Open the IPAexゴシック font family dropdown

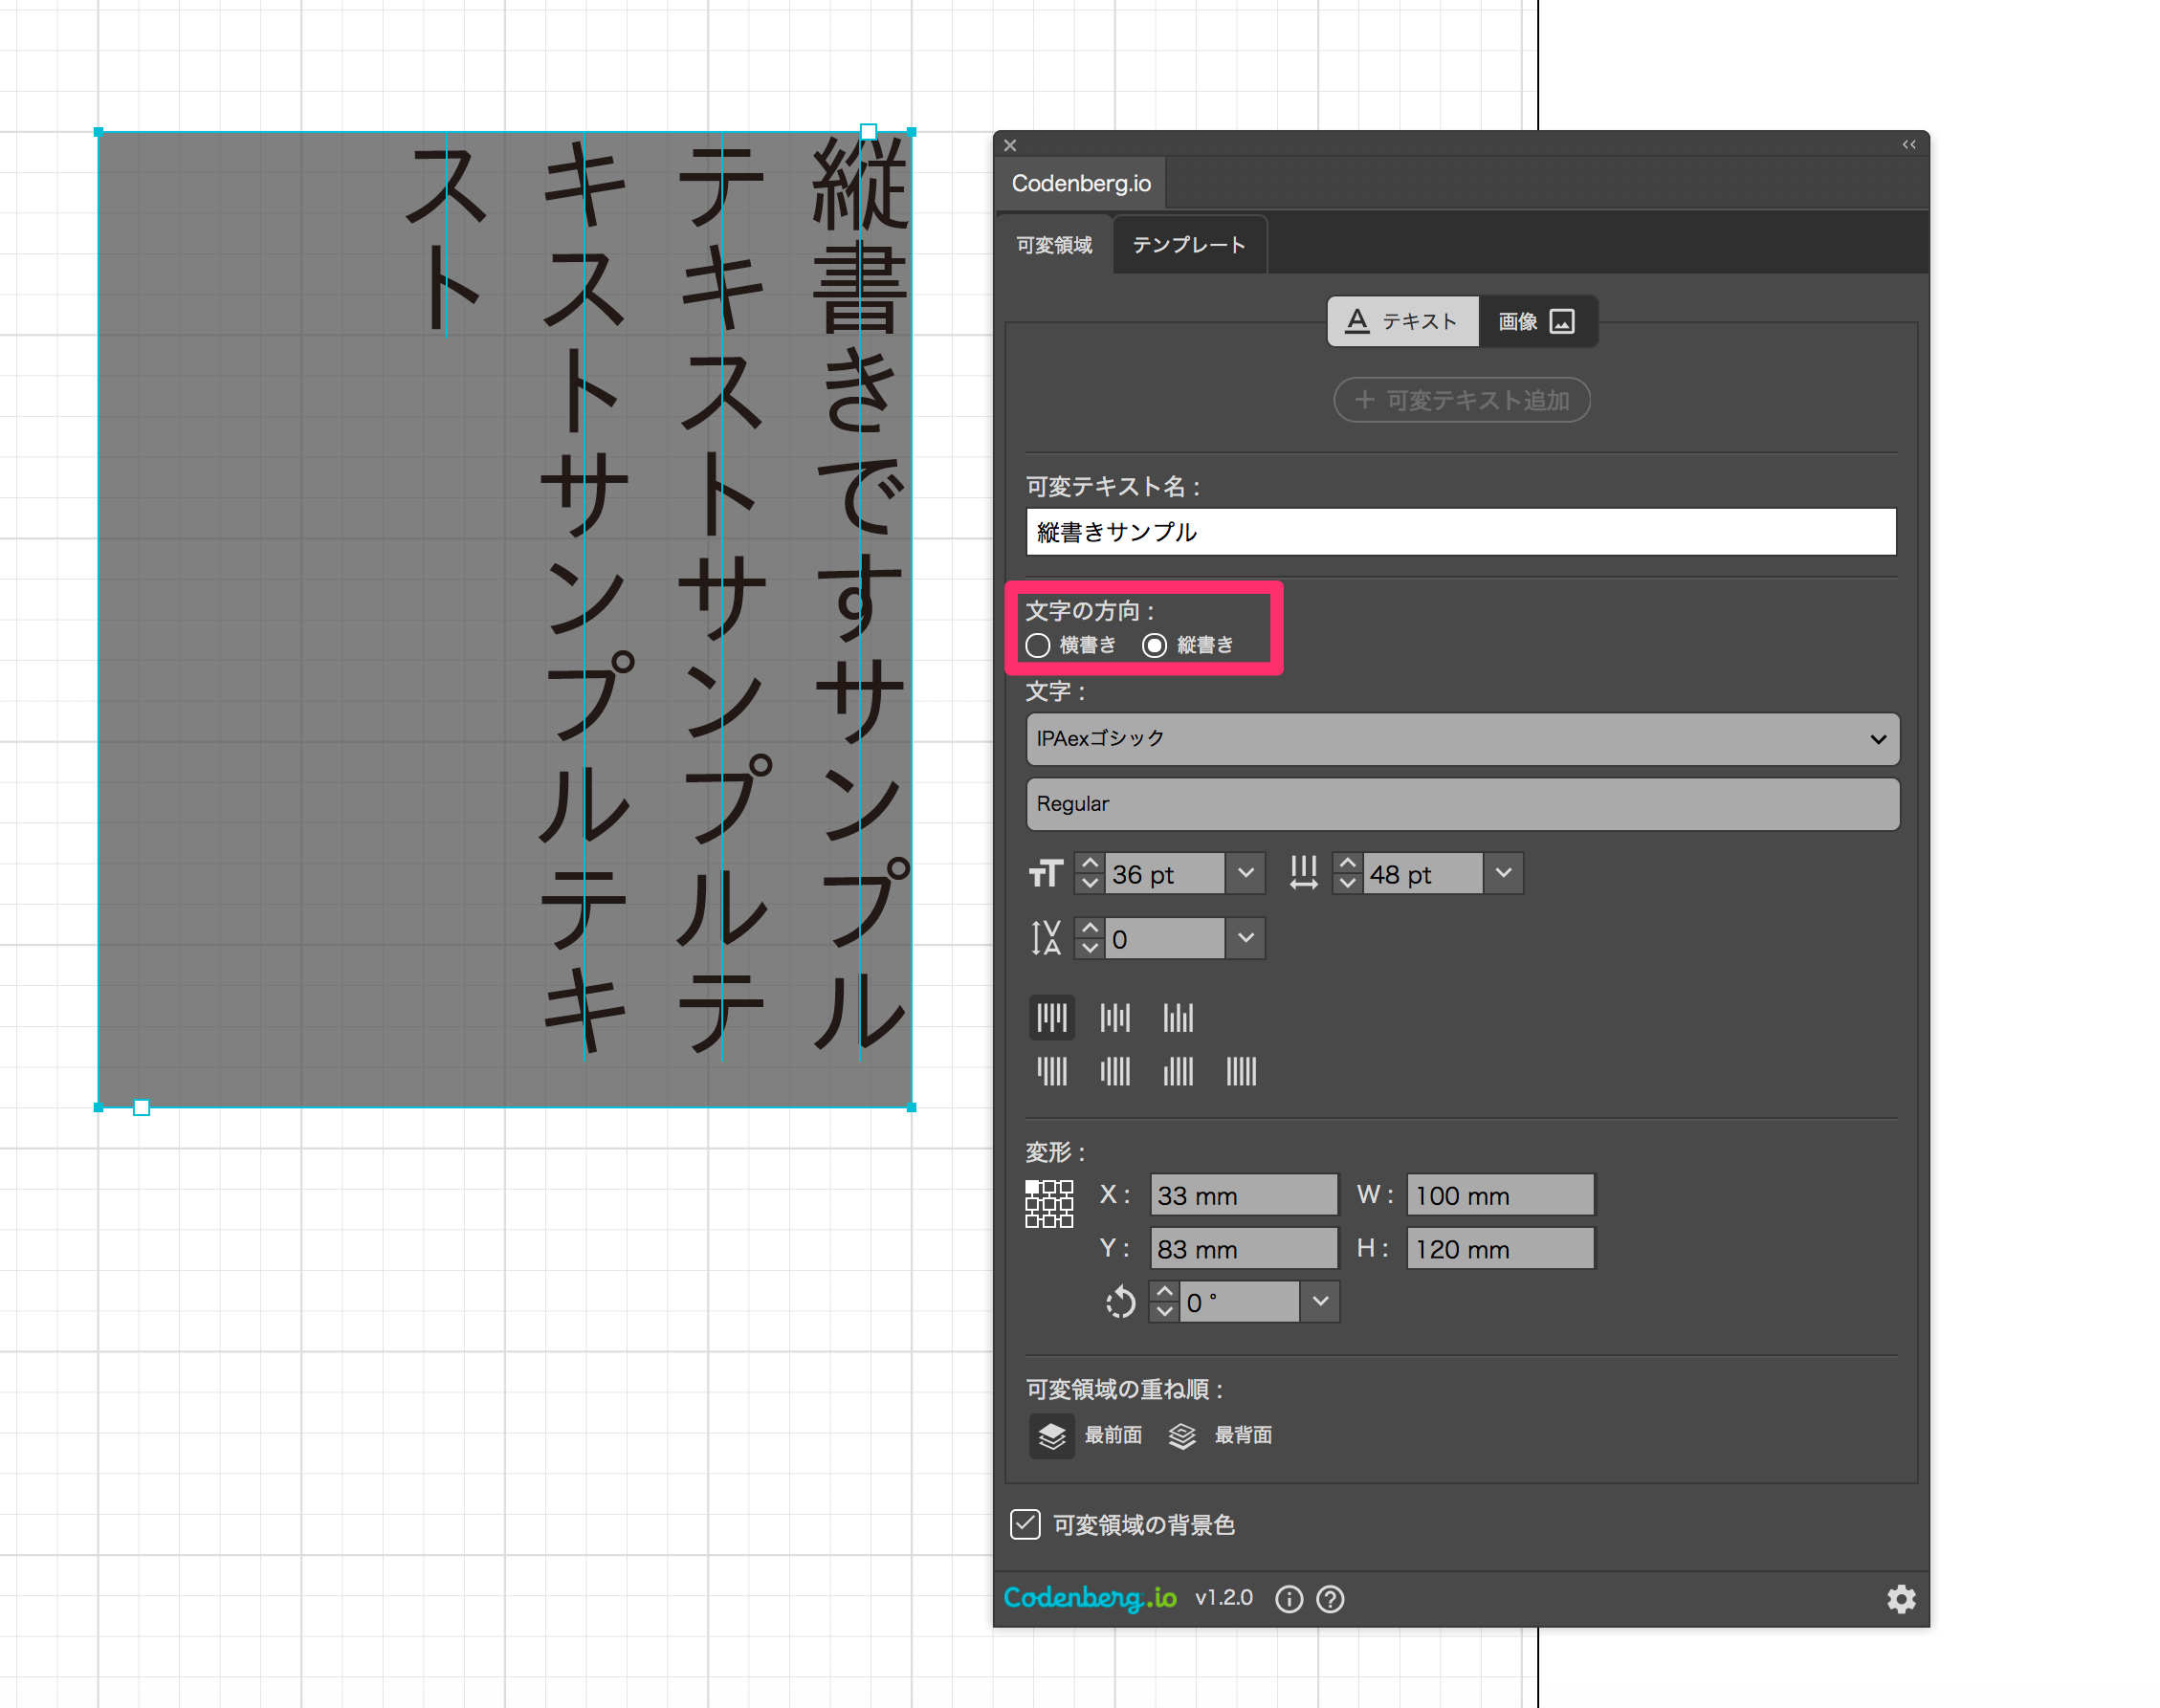coord(1463,739)
